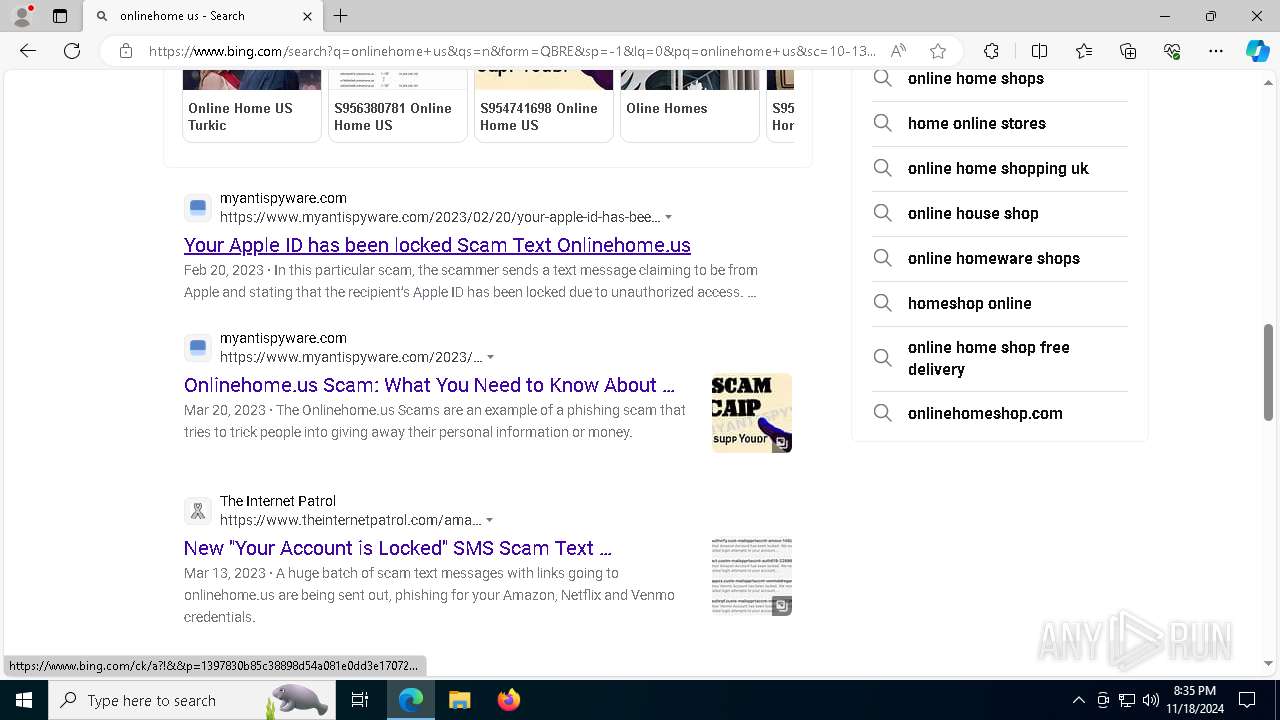Click search icon beside home online stores
The image size is (1280, 720).
coord(882,123)
